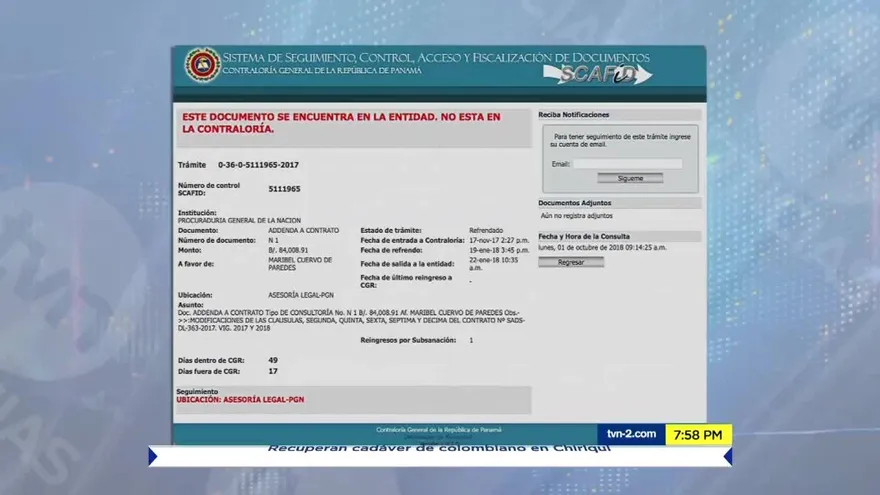Click exit date '22-ene-18 10:35 a.m.'
Image resolution: width=880 pixels, height=495 pixels.
coord(494,264)
